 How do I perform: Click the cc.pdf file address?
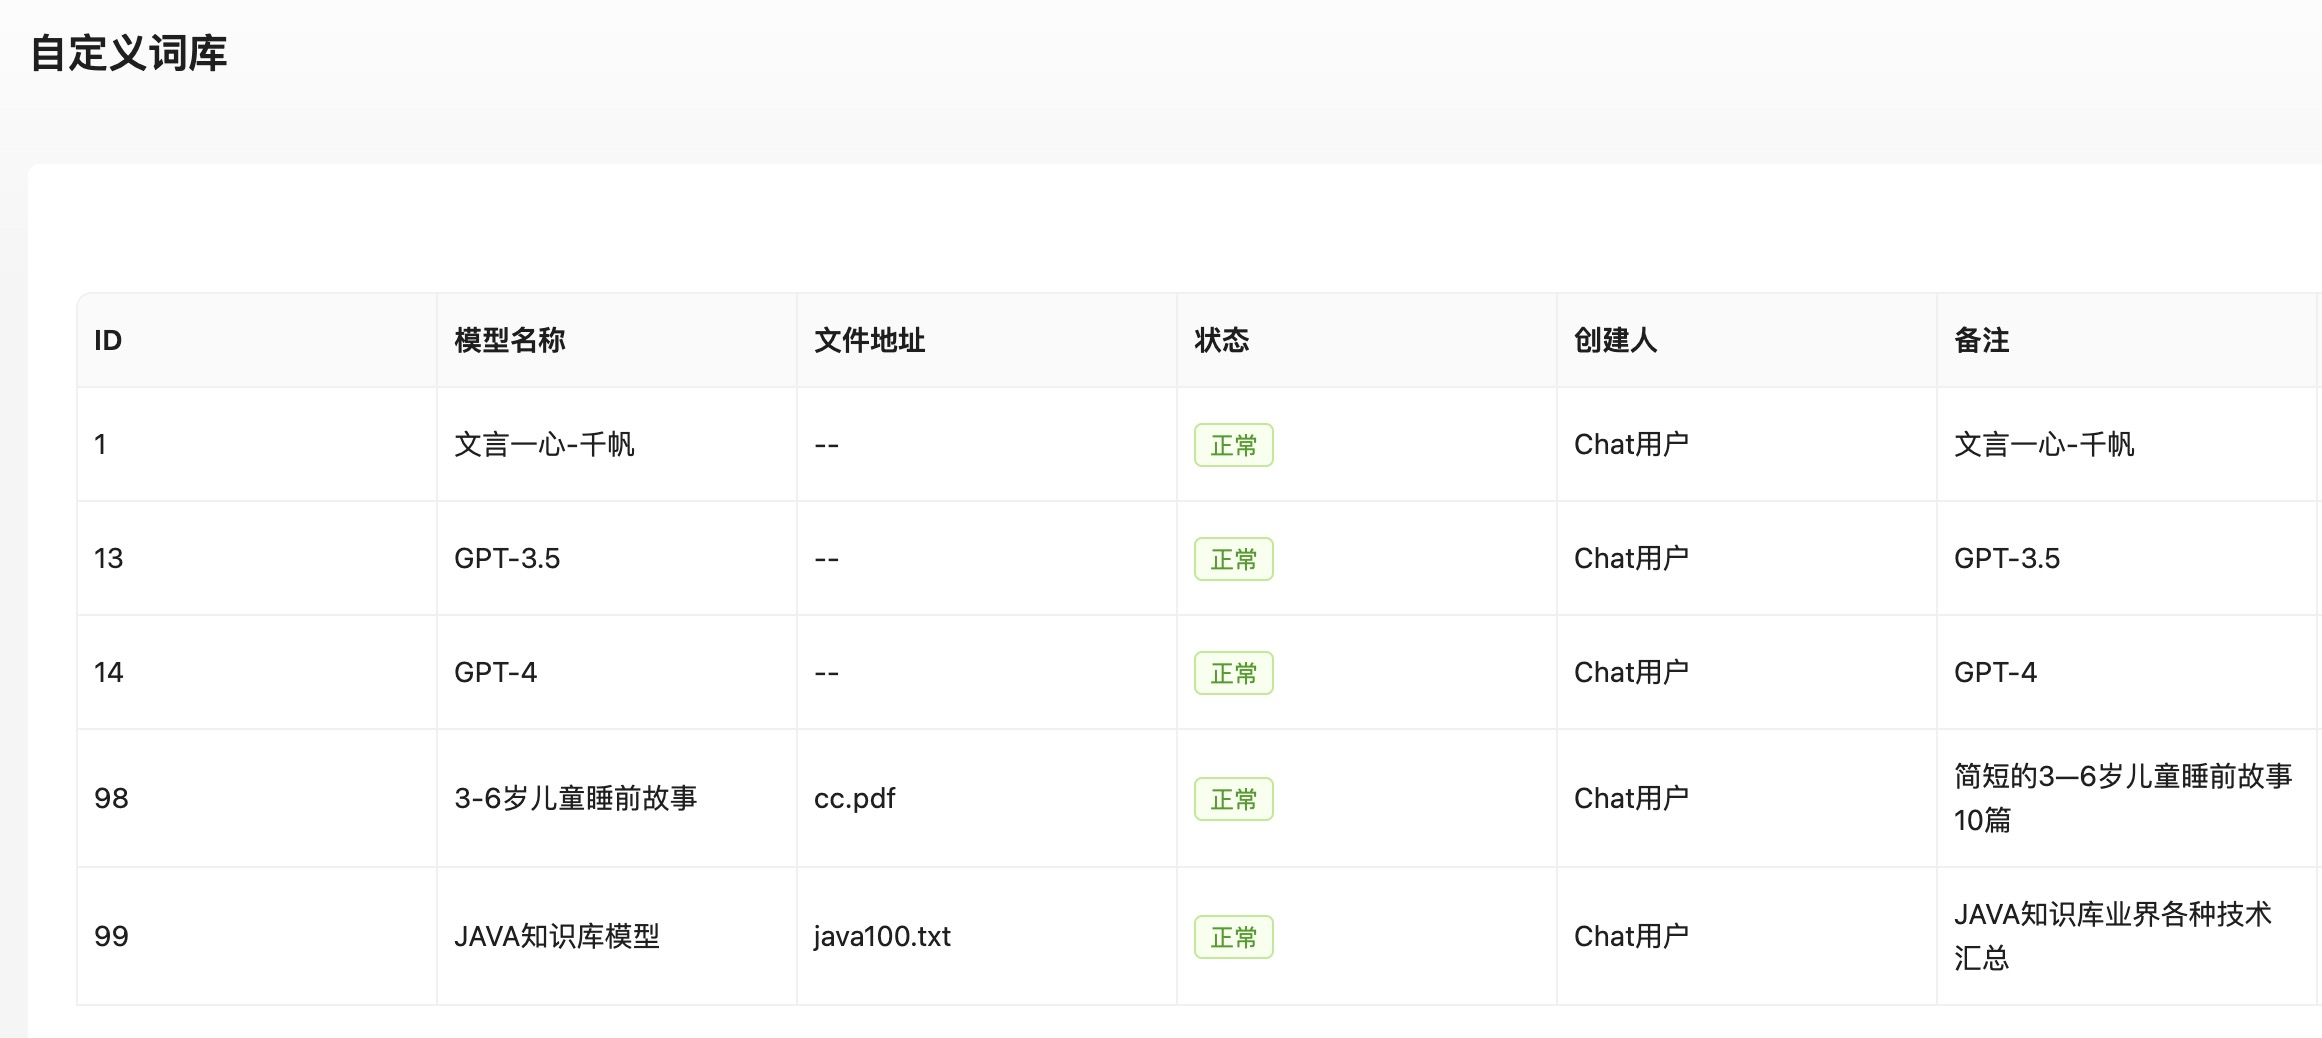click(x=854, y=799)
